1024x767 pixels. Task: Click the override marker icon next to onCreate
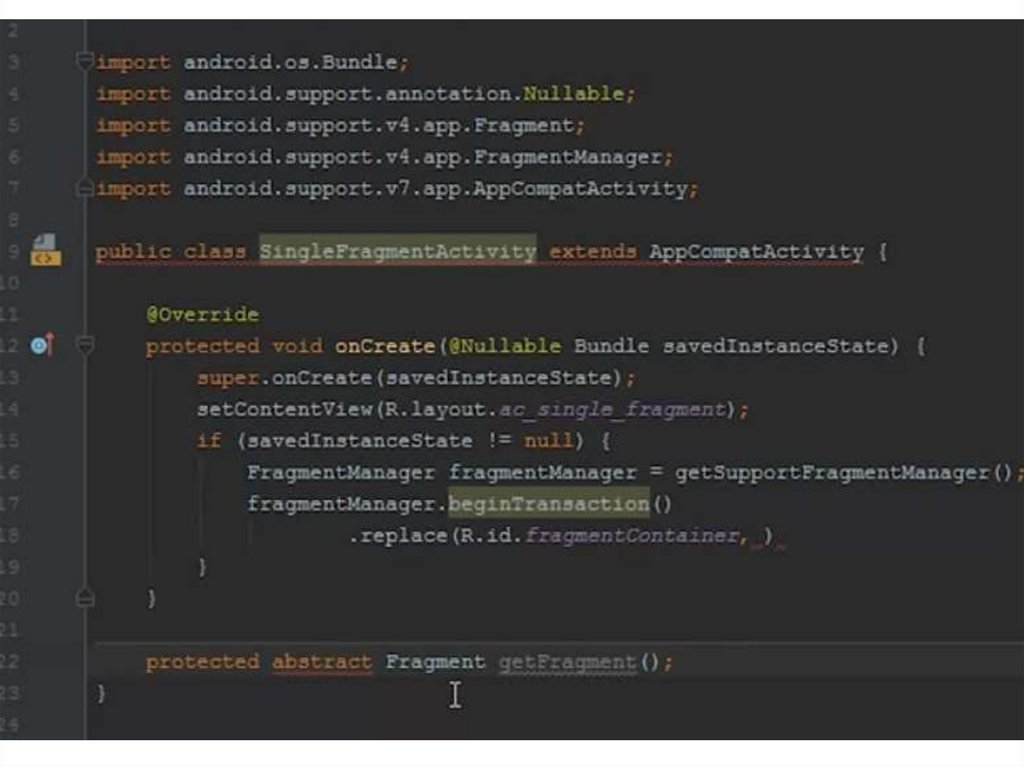point(42,345)
